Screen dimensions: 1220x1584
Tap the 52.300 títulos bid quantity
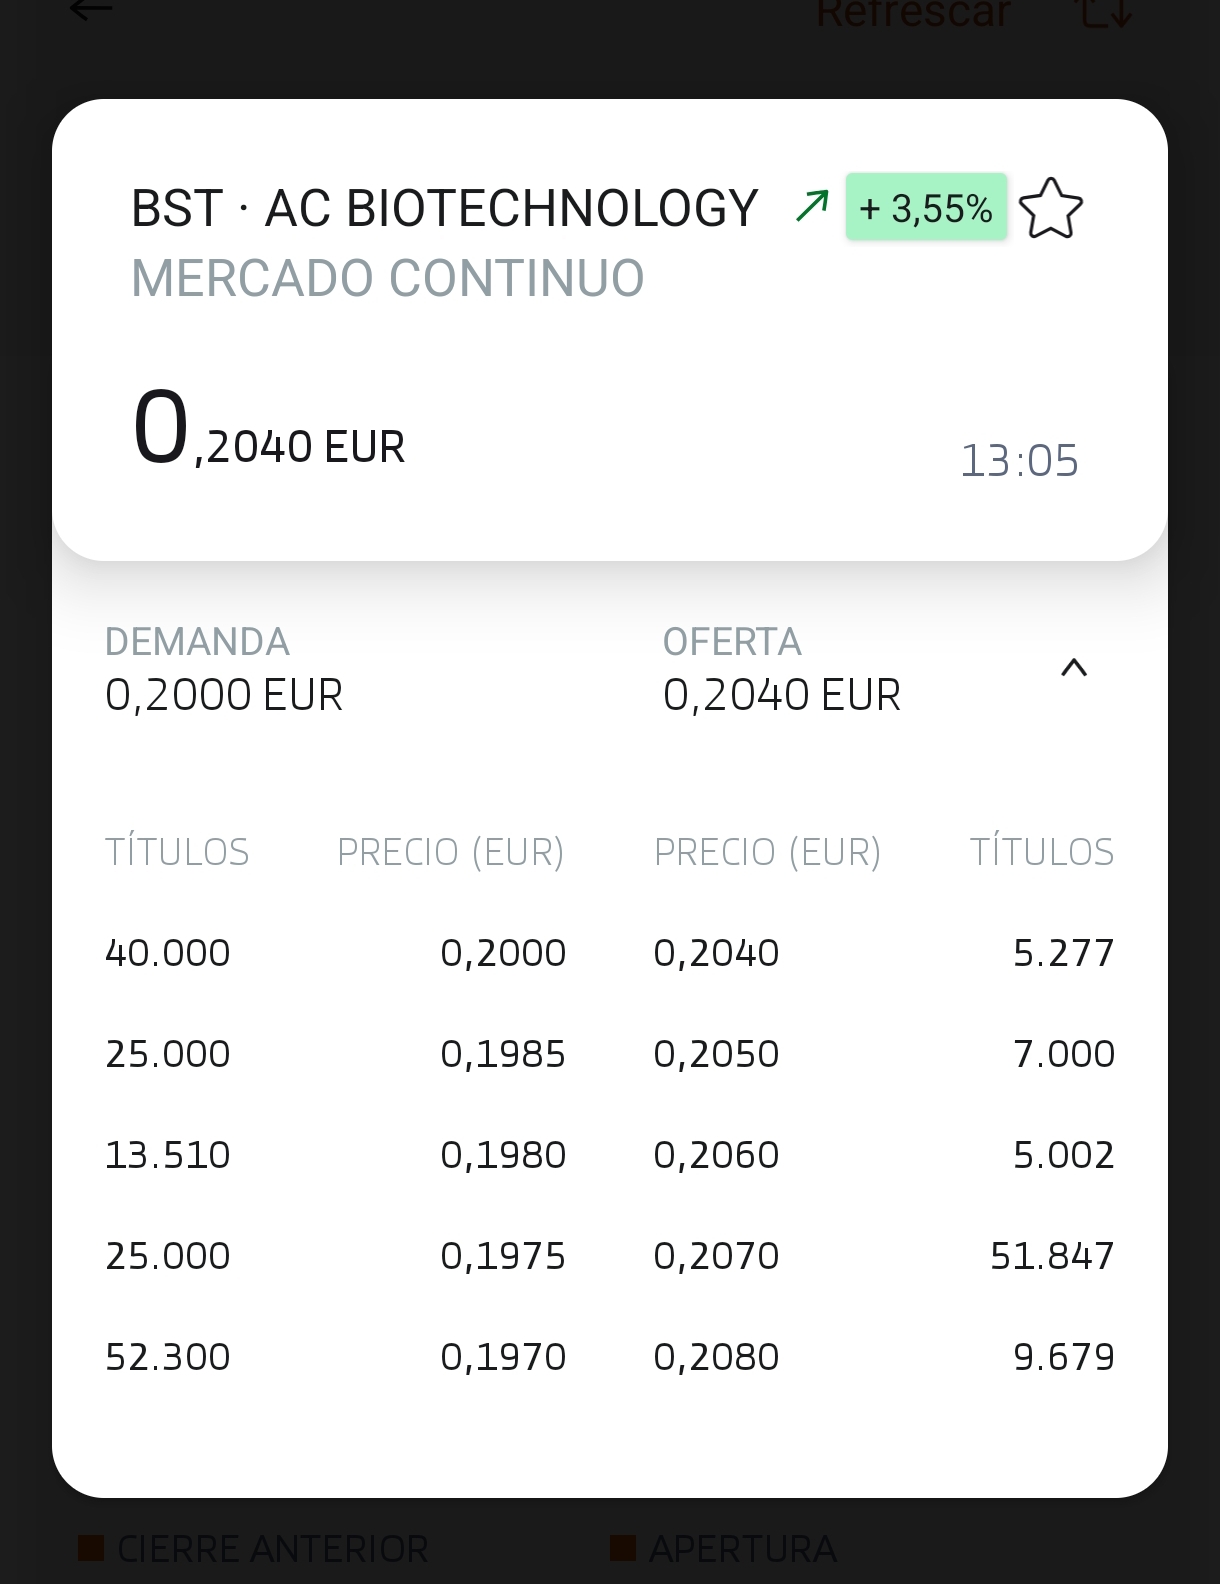168,1357
